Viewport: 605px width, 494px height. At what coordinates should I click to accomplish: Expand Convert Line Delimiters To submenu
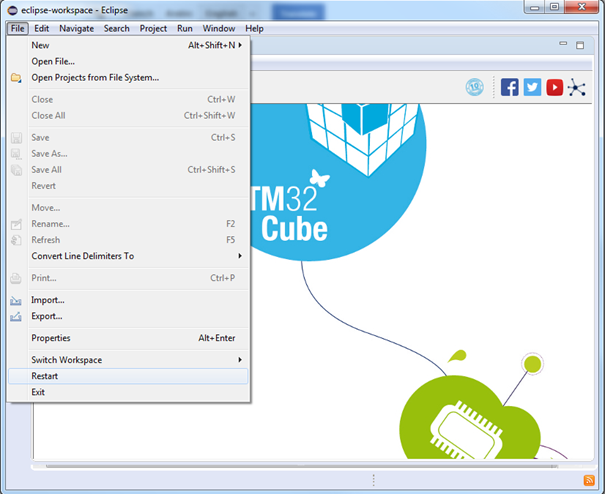coord(240,256)
